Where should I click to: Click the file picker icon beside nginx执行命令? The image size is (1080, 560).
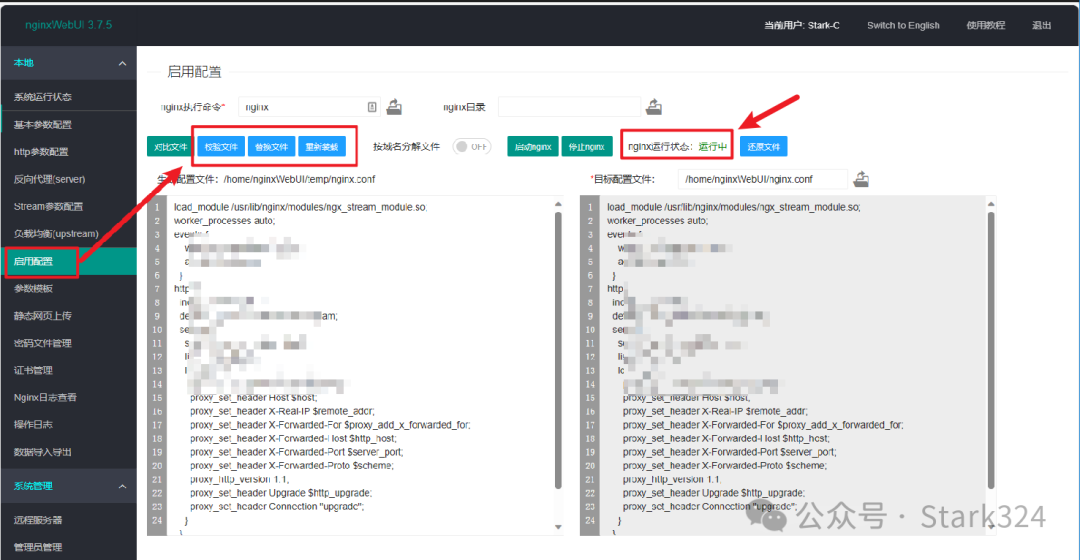[x=394, y=106]
